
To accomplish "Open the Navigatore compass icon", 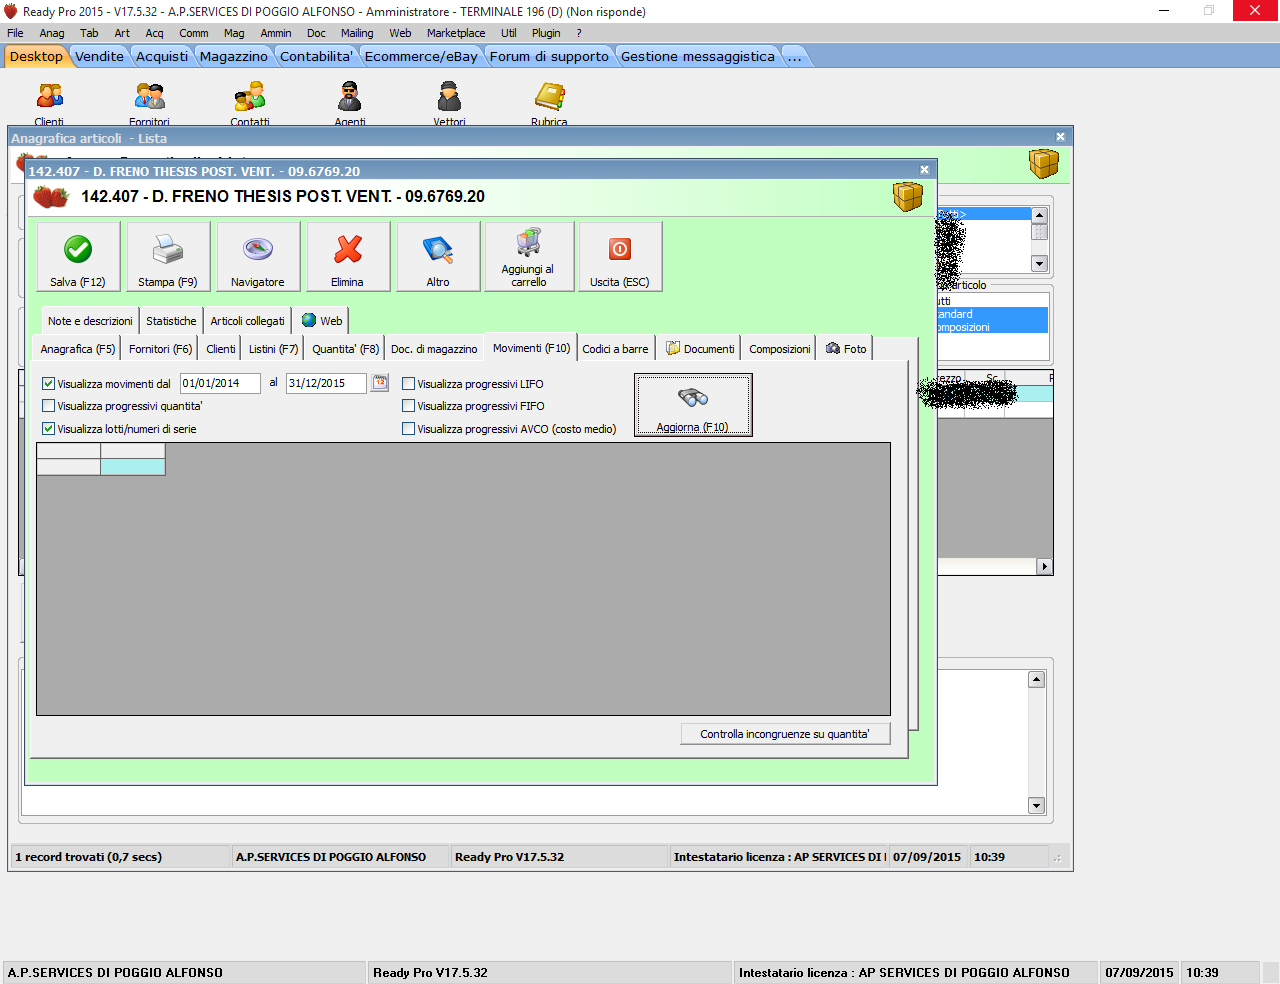I will click(x=258, y=249).
